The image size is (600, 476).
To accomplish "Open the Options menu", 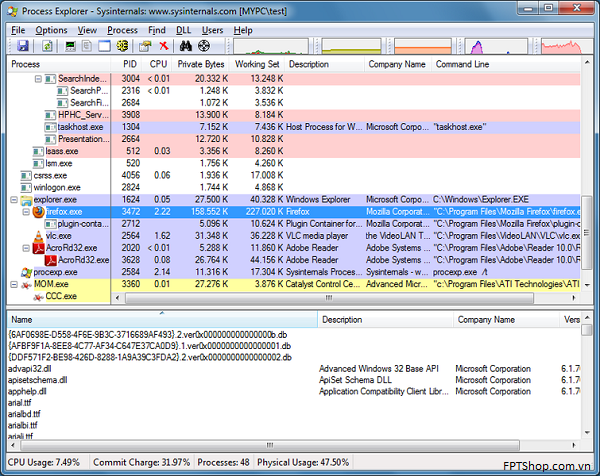I will 51,30.
